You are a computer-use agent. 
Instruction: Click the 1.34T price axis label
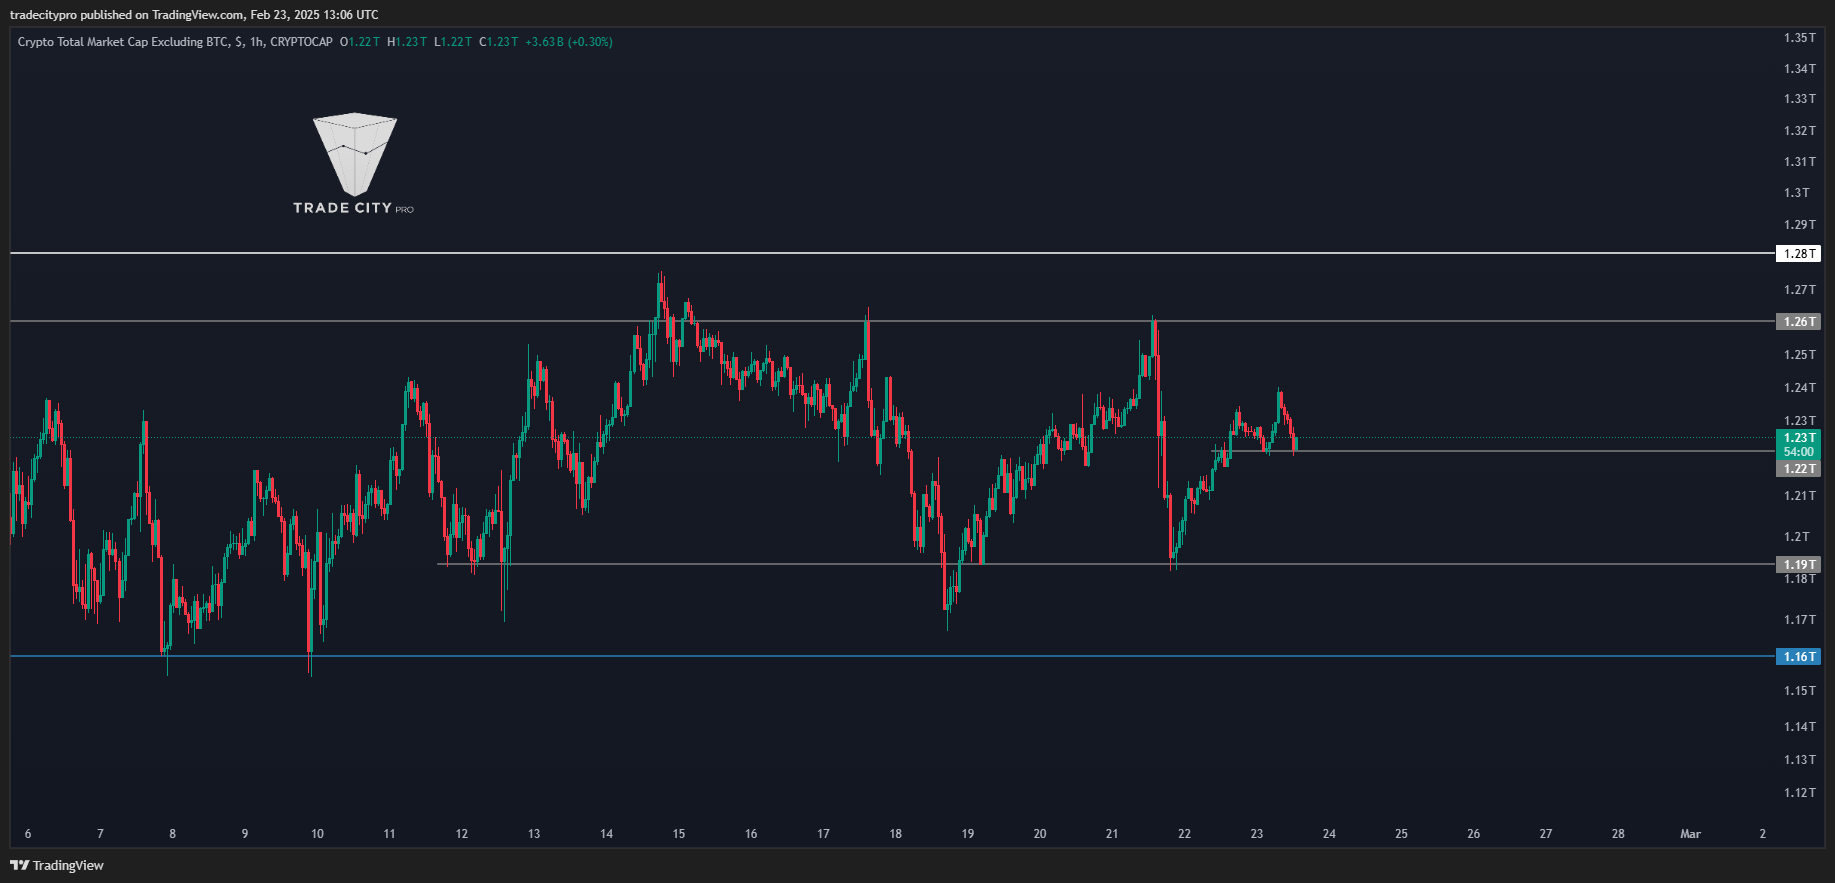(1800, 69)
